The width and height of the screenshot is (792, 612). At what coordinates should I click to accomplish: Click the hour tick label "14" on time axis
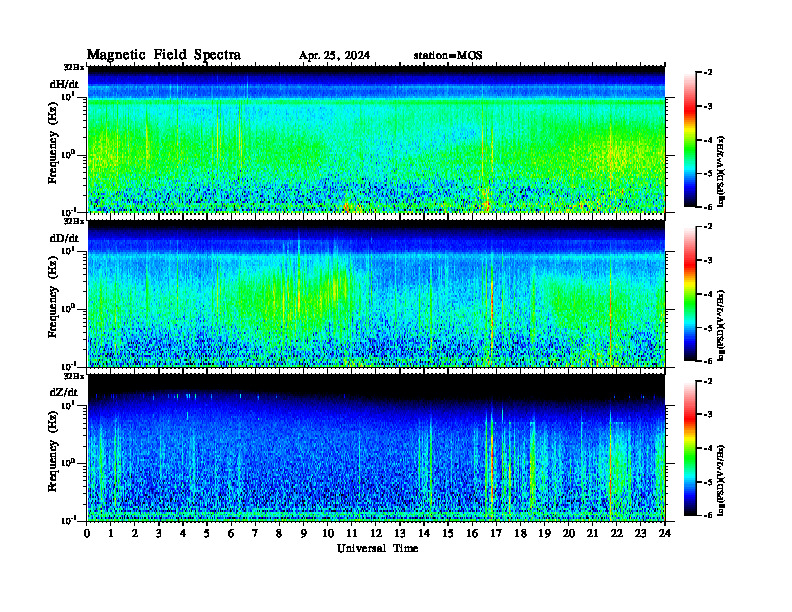point(424,534)
